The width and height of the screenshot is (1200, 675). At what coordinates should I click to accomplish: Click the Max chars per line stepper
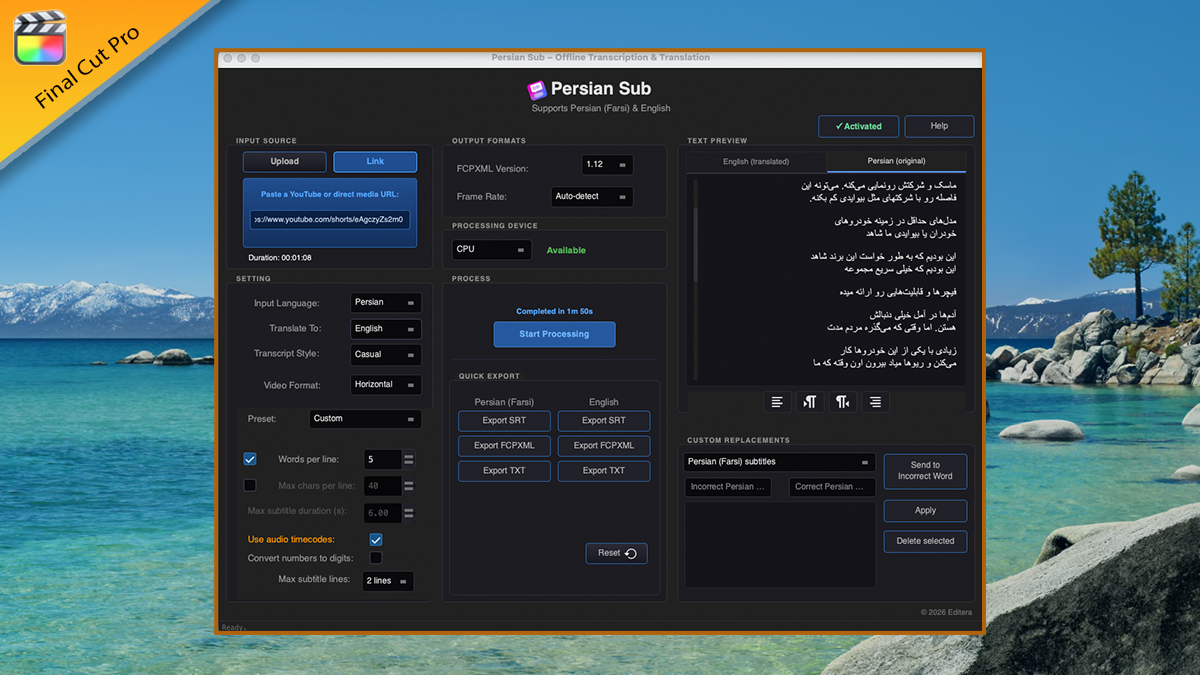(x=408, y=485)
